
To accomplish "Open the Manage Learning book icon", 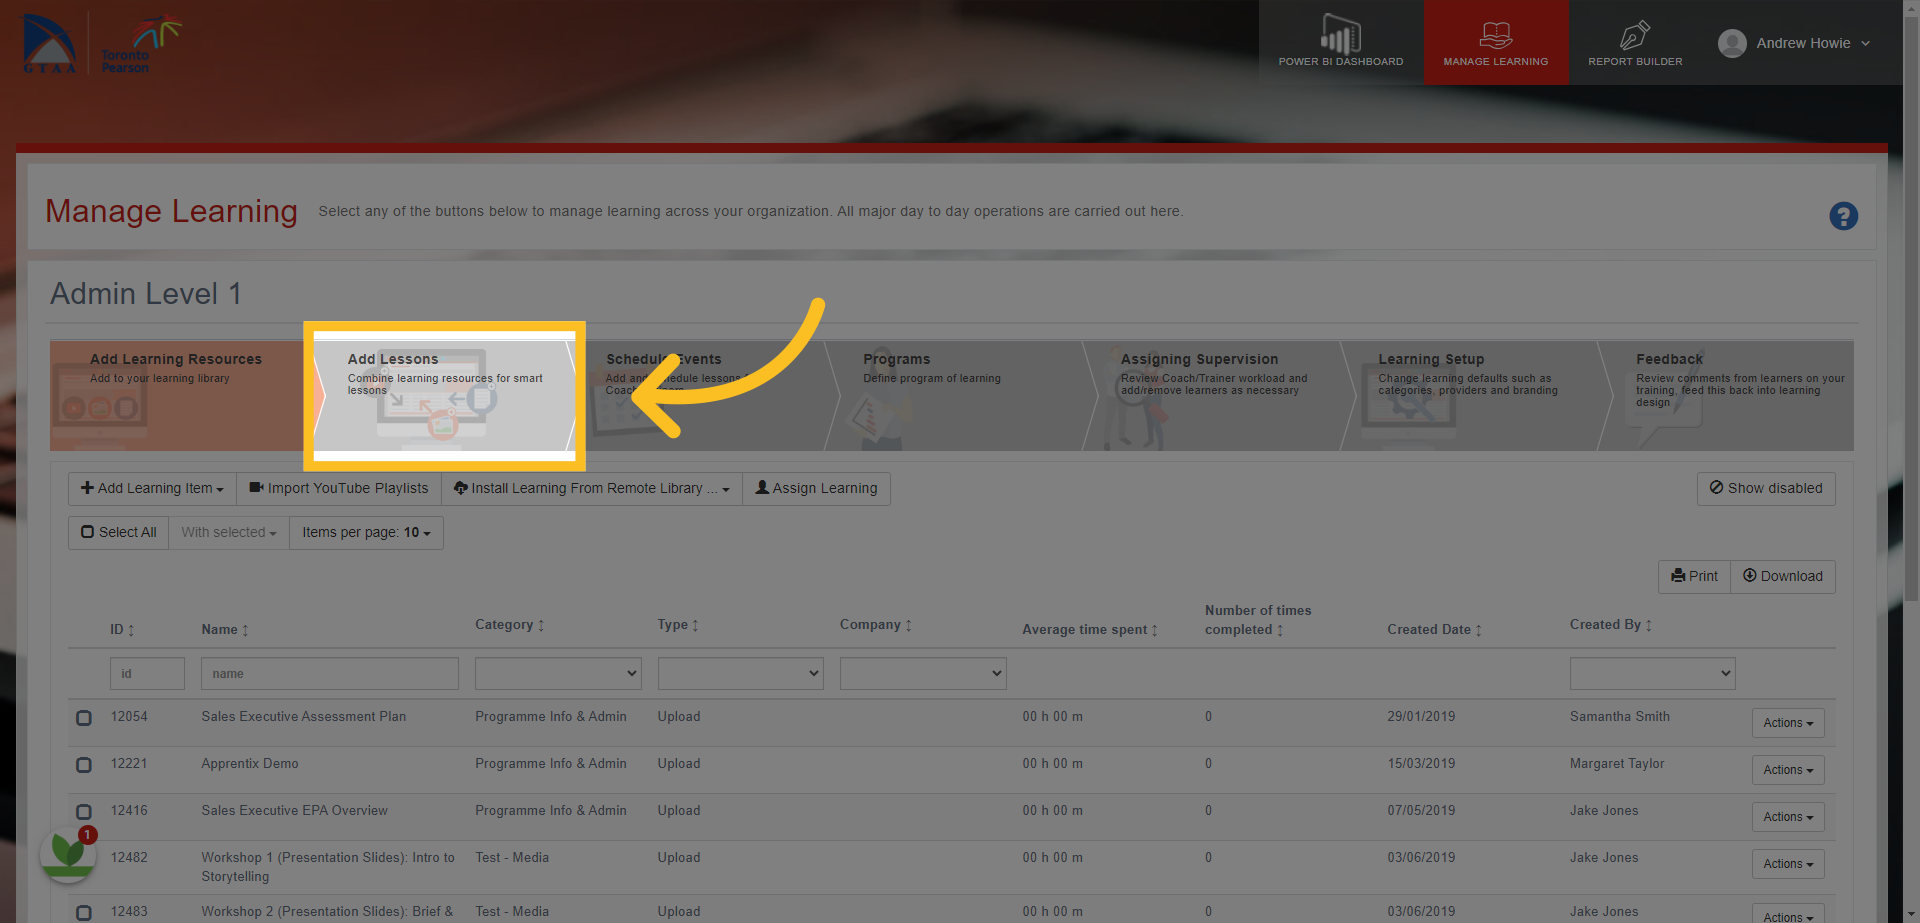I will [1495, 35].
